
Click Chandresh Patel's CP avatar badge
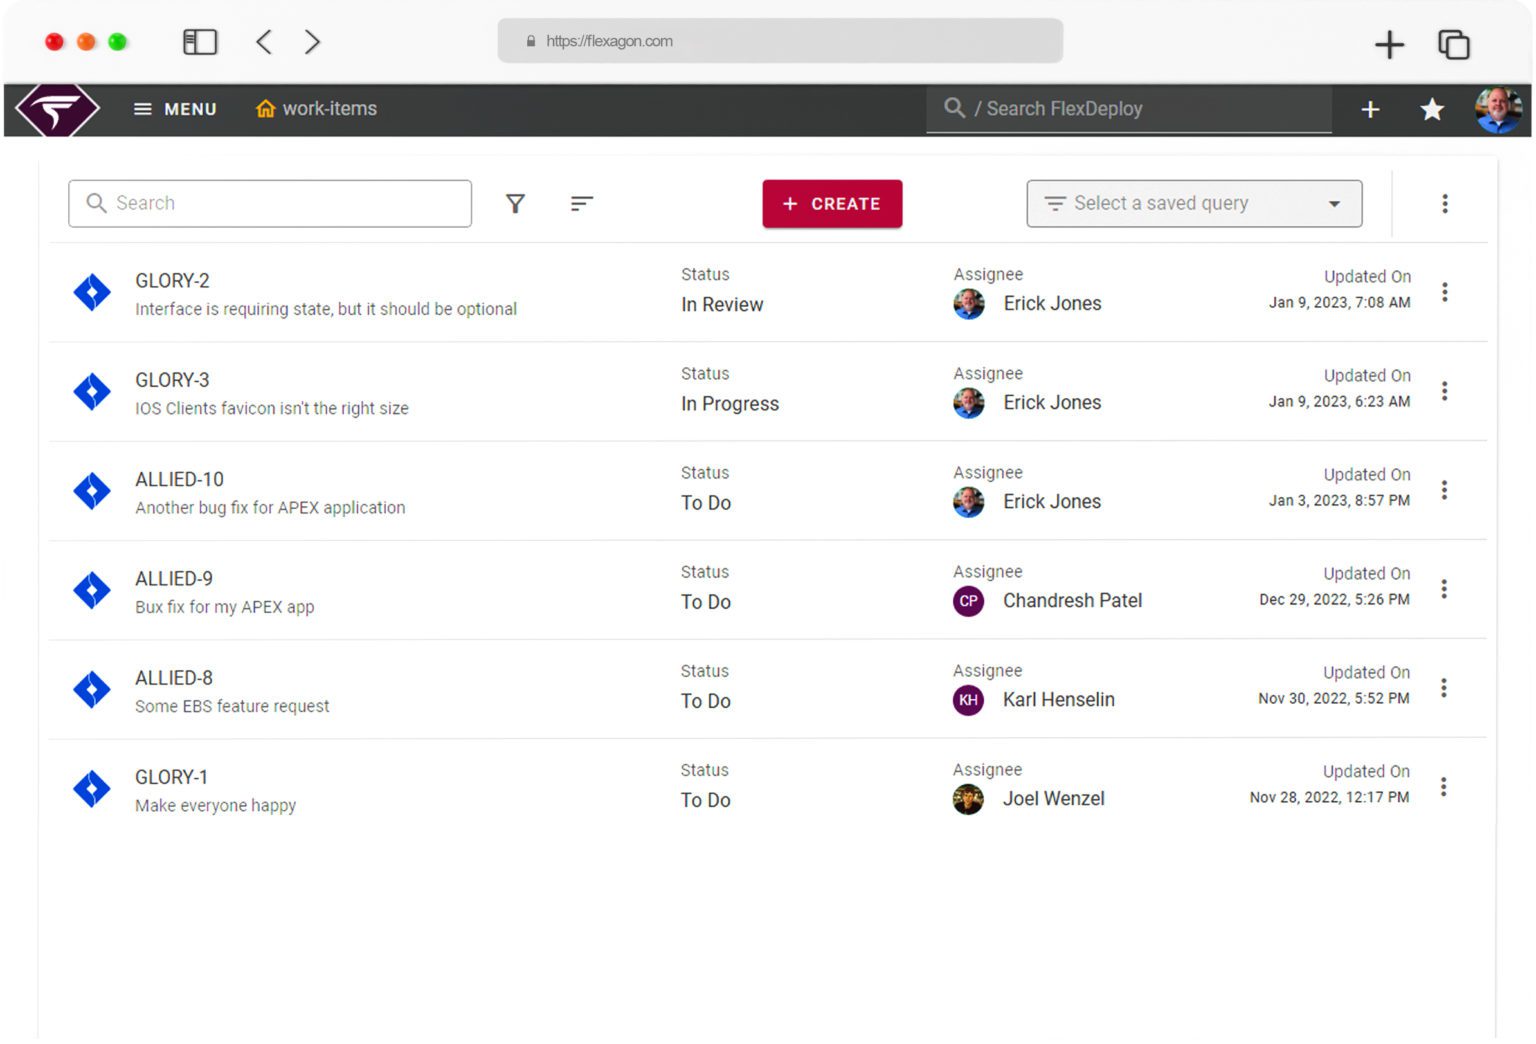tap(968, 601)
